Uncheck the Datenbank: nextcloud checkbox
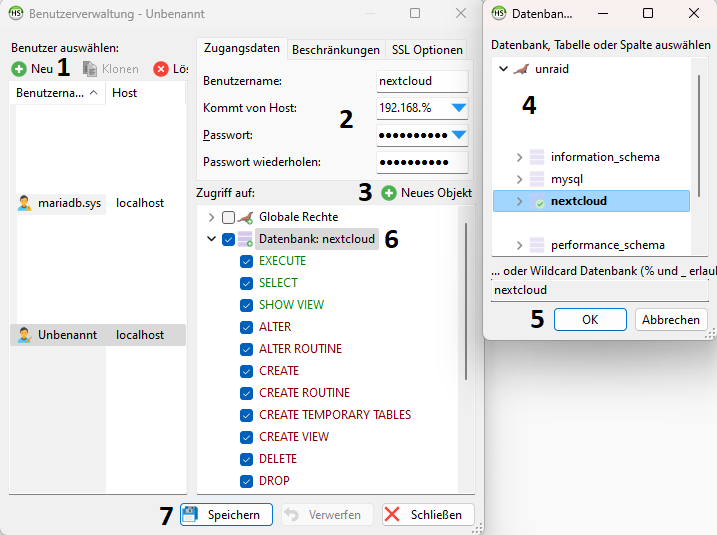Viewport: 717px width, 535px height. pos(228,239)
